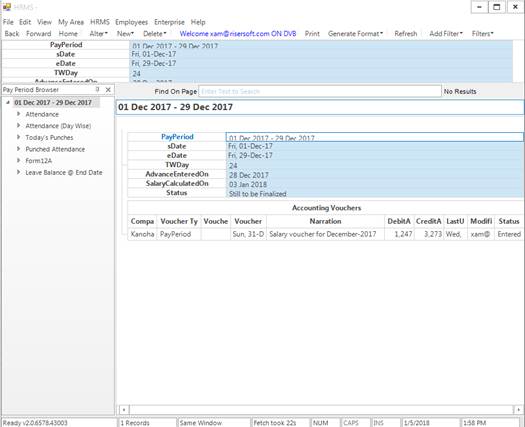
Task: Open the Delete dropdown
Action: coord(154,33)
